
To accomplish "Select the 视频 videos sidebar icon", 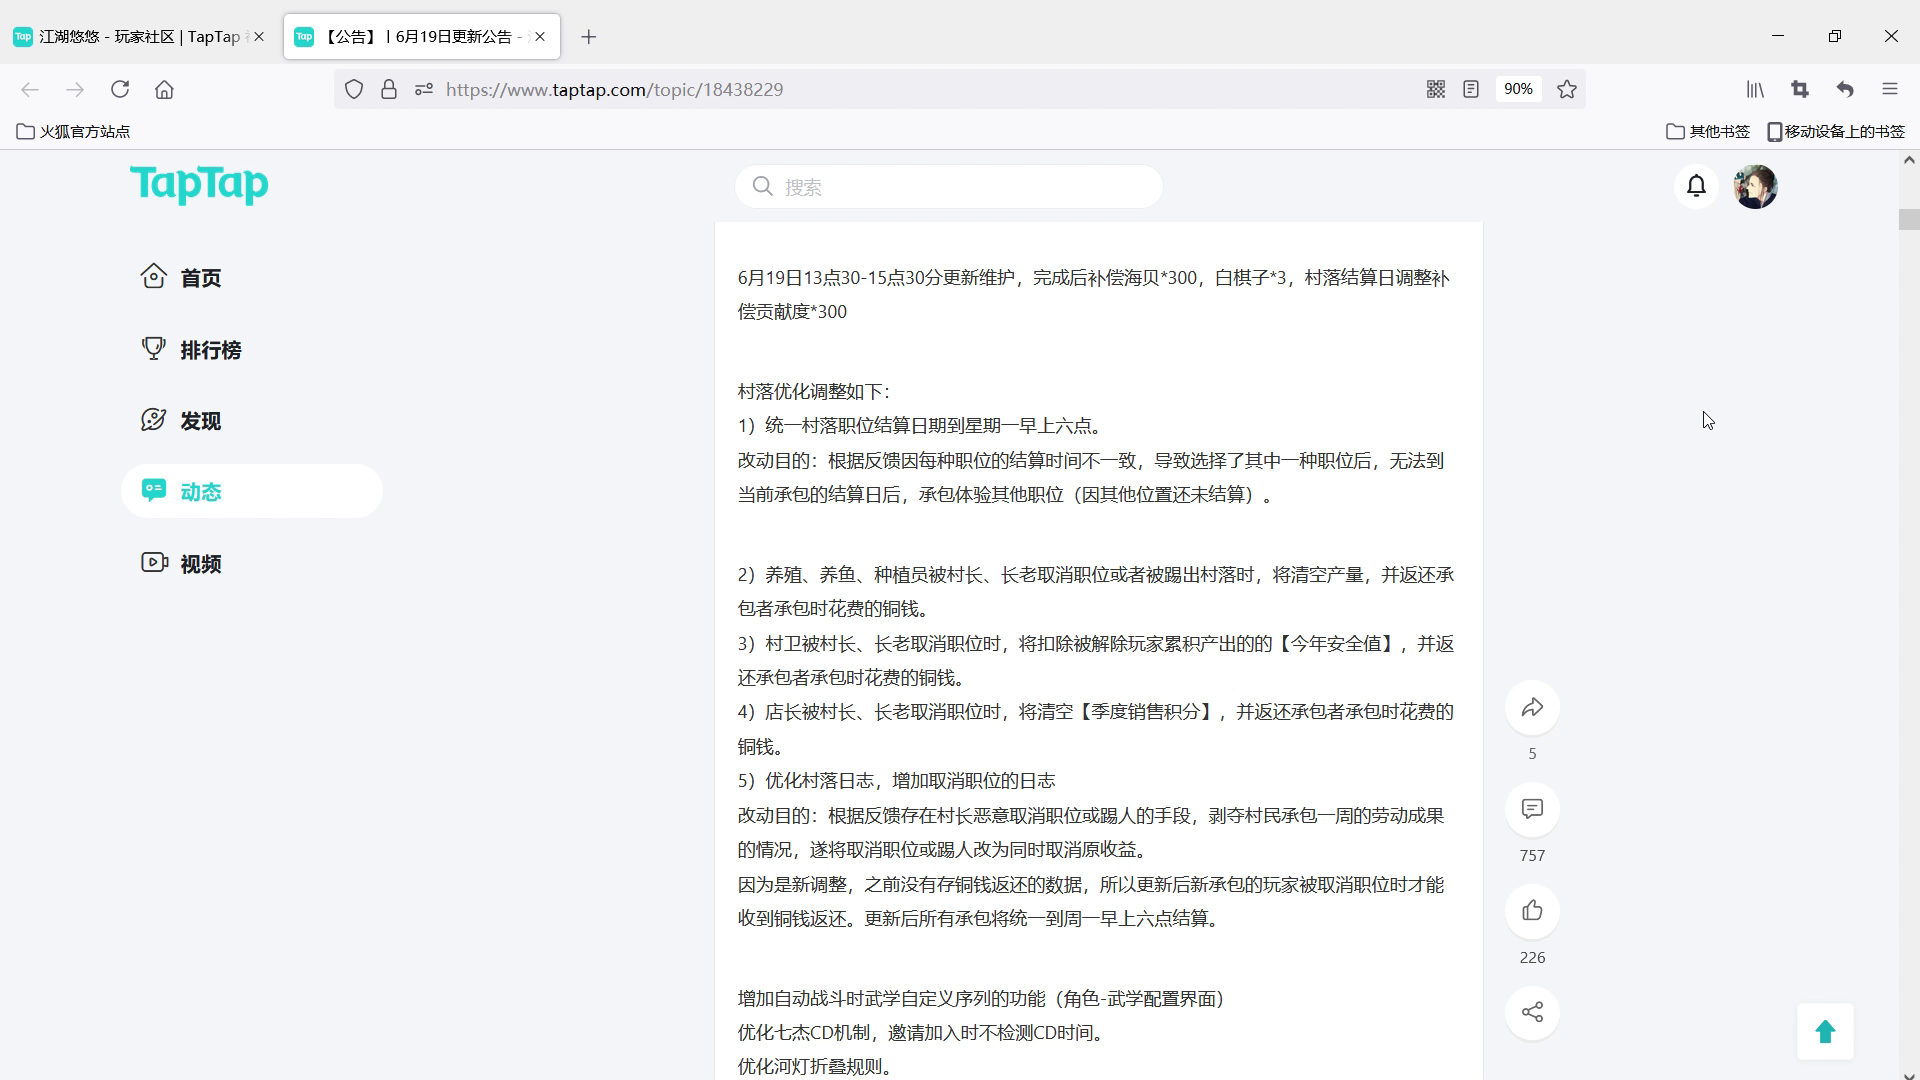I will coord(153,562).
